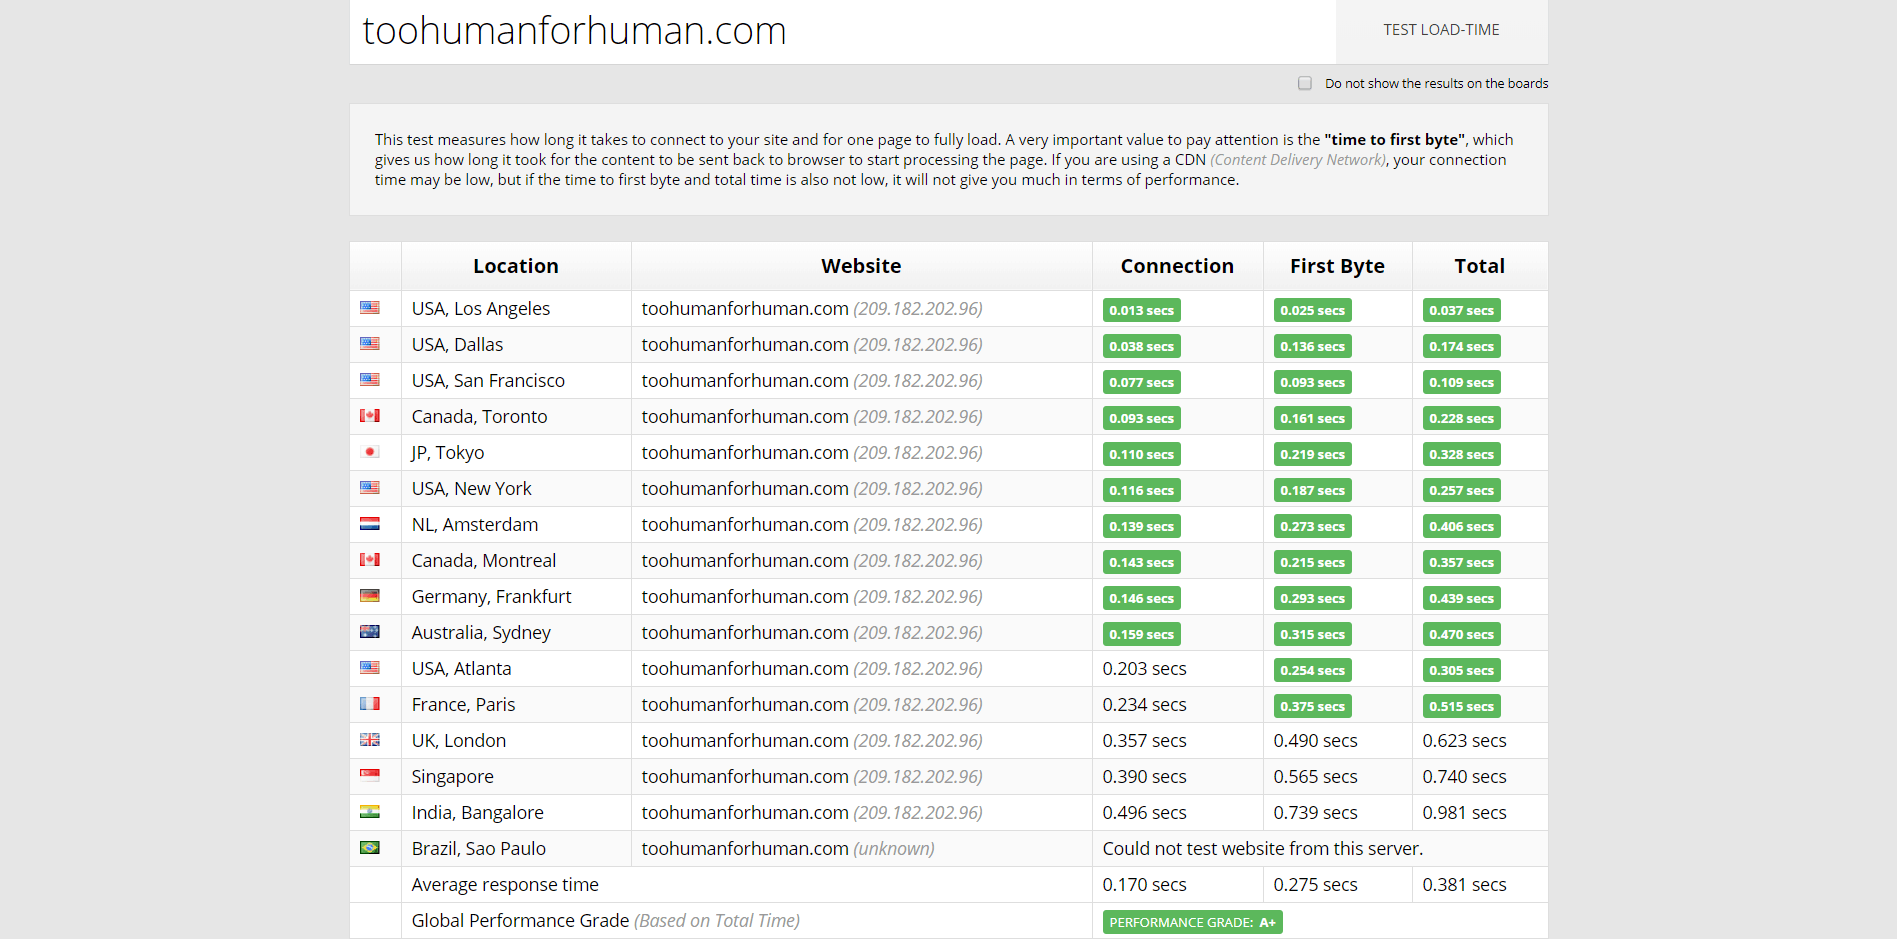The width and height of the screenshot is (1897, 939).
Task: Click the 0.565 secs first byte value for Singapore
Action: [1315, 776]
